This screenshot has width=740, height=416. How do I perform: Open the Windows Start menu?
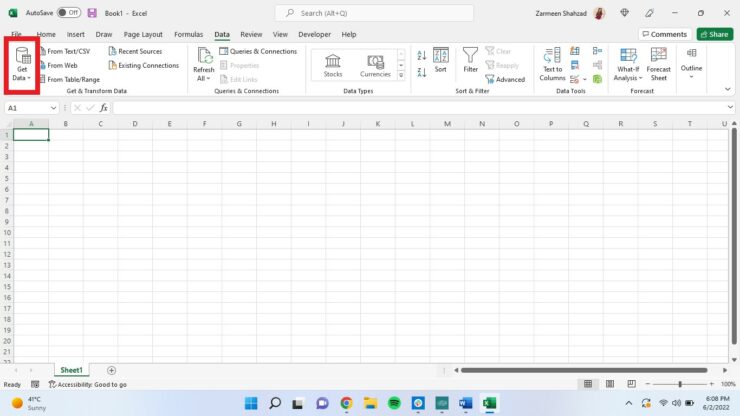tap(251, 403)
